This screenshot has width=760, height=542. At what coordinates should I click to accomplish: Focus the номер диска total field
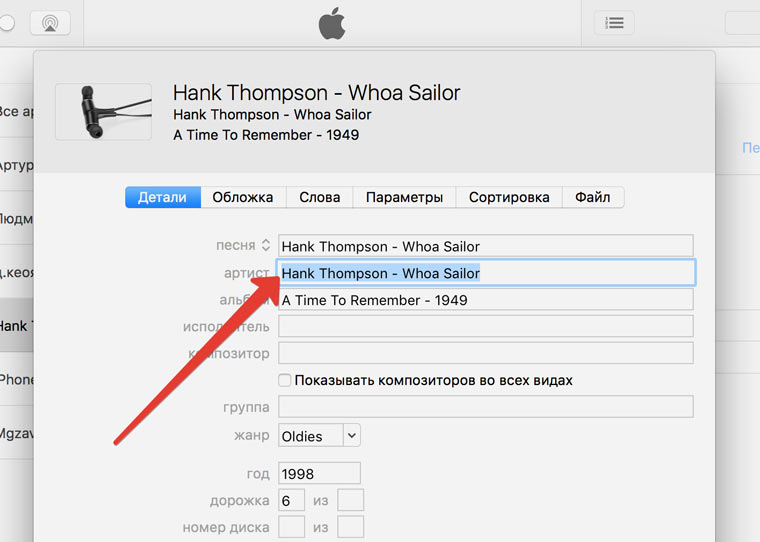(350, 526)
